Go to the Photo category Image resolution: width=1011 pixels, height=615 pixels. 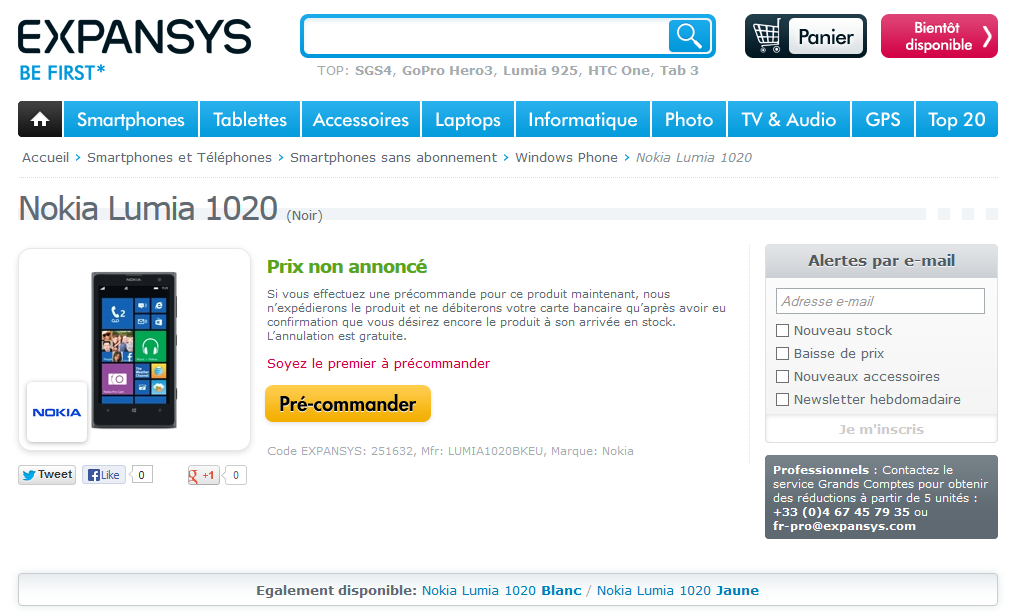tap(689, 119)
